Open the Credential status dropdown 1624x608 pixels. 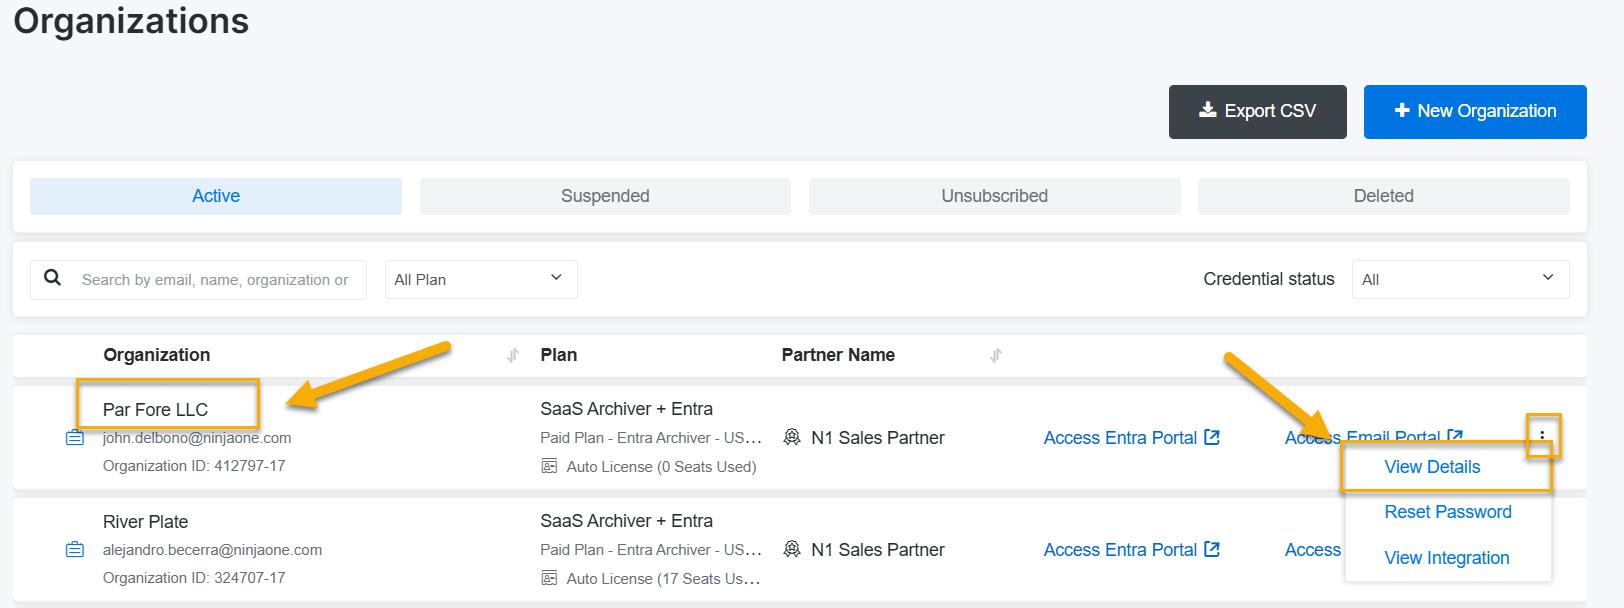coord(1459,279)
